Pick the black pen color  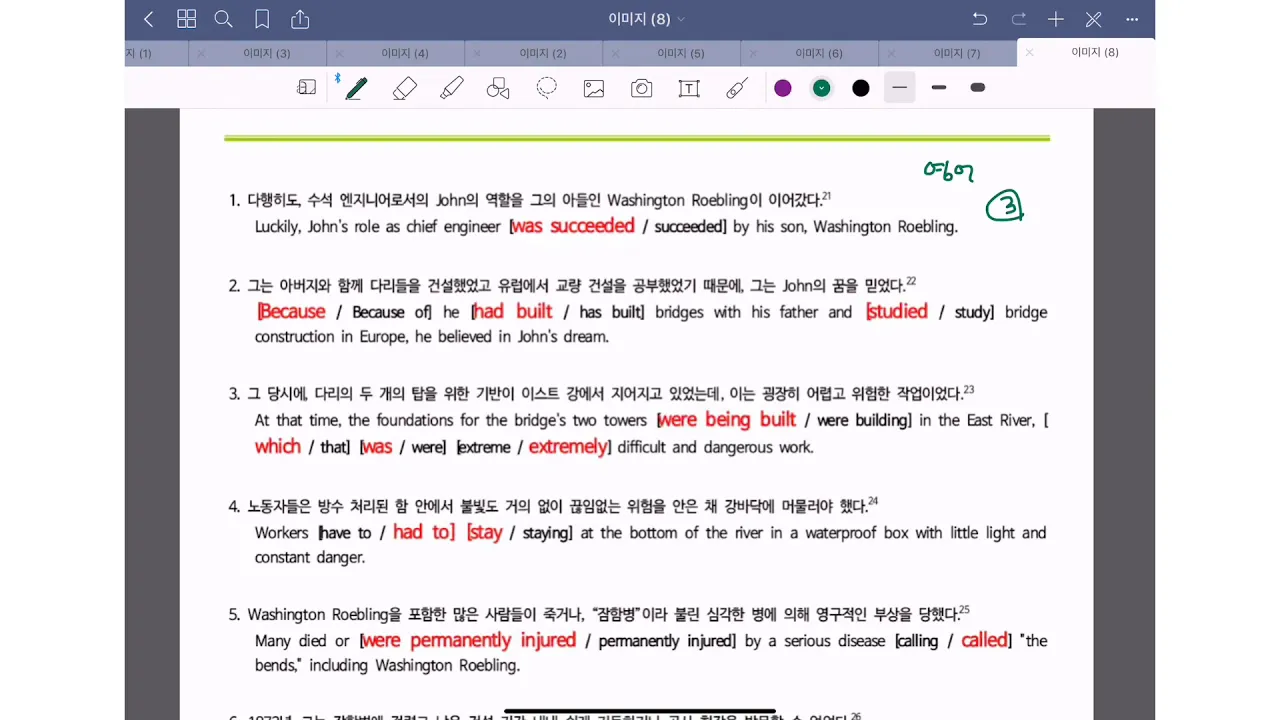861,88
